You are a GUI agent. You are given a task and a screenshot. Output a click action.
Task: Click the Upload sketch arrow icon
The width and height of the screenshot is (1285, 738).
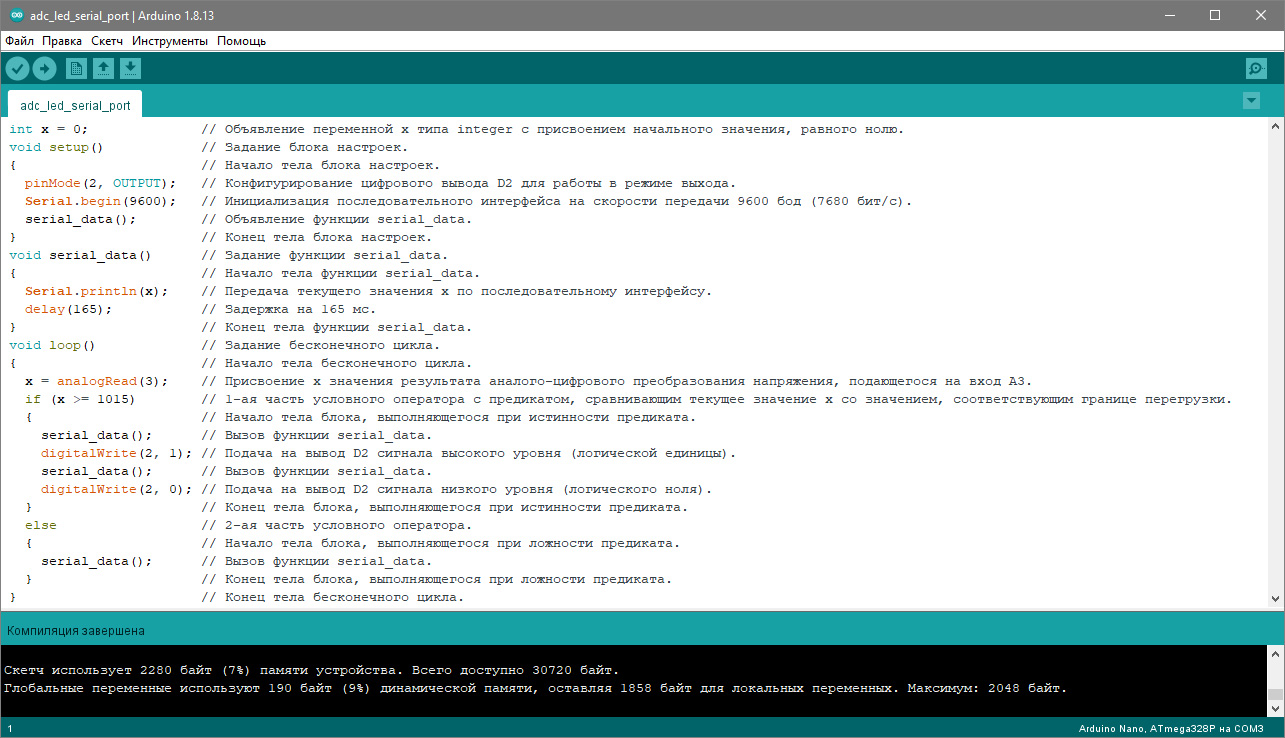(x=44, y=68)
